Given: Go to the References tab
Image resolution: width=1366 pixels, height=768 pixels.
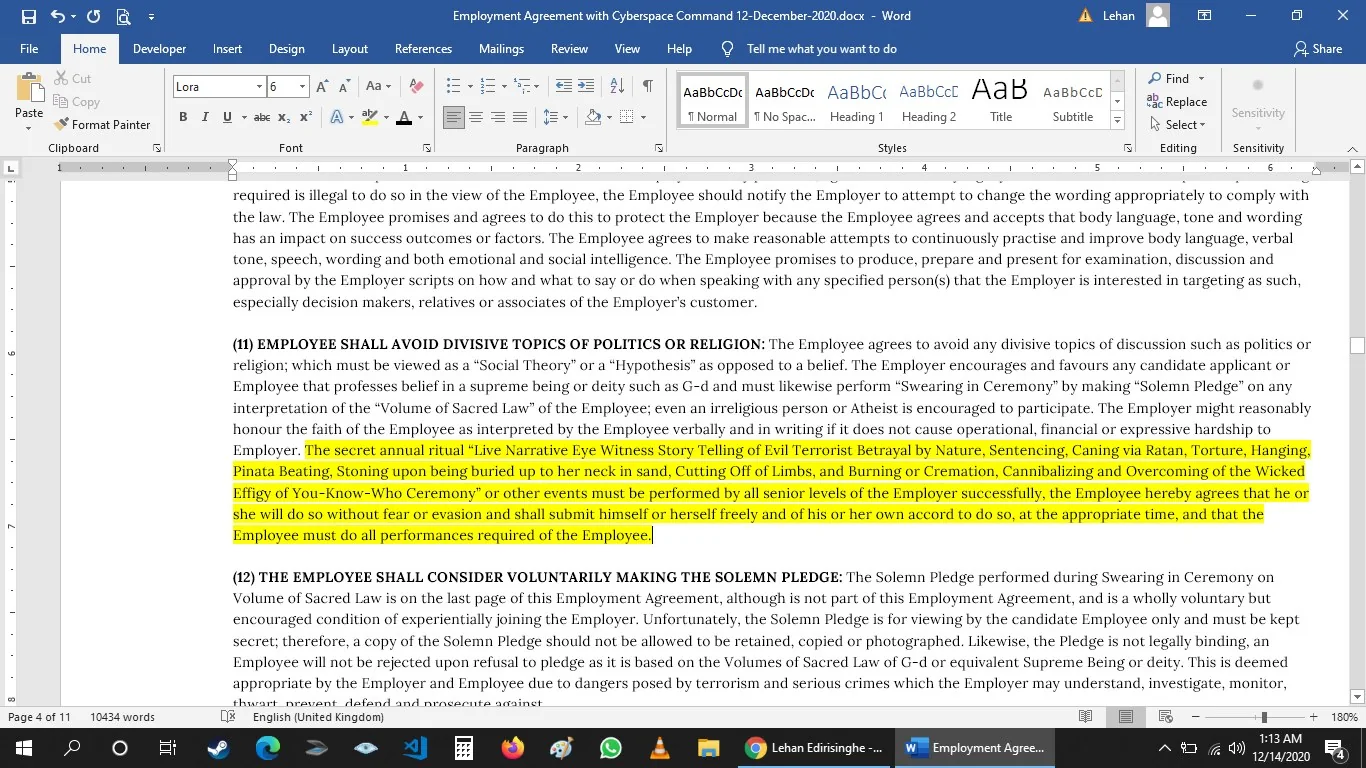Looking at the screenshot, I should click(x=424, y=49).
